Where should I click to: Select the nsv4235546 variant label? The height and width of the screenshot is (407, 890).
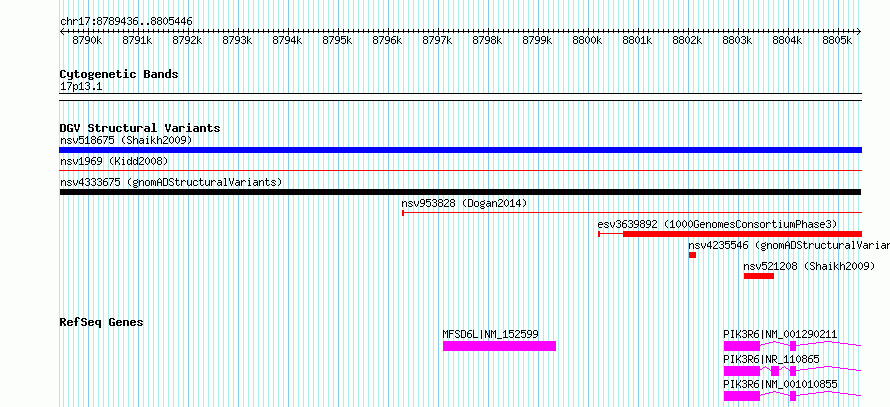(x=789, y=245)
